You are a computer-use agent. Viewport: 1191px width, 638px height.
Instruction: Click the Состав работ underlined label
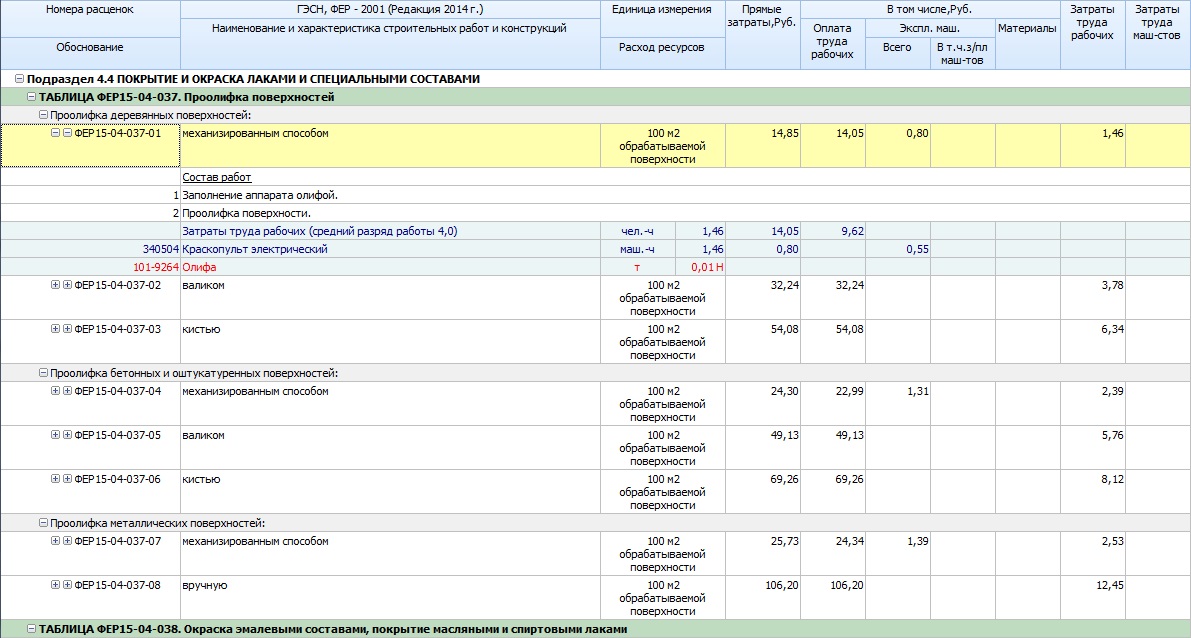[216, 177]
